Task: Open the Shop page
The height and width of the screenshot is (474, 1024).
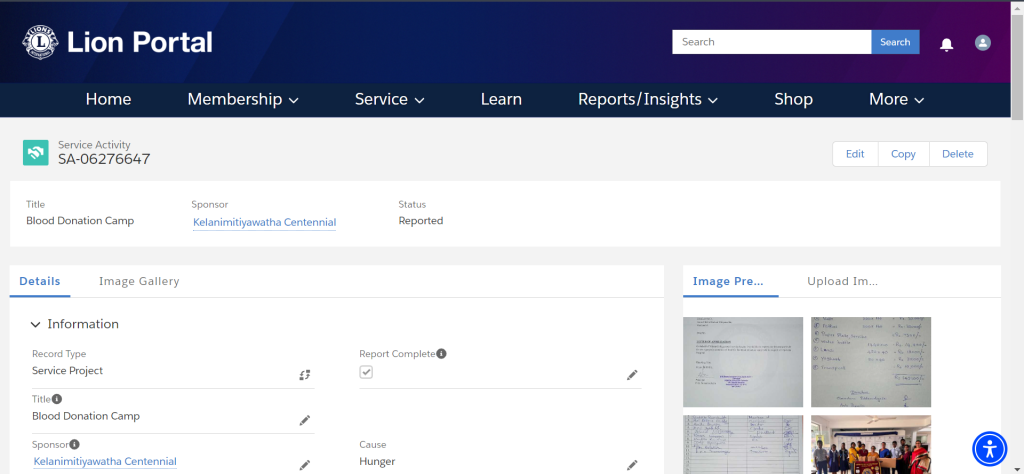Action: 793,99
